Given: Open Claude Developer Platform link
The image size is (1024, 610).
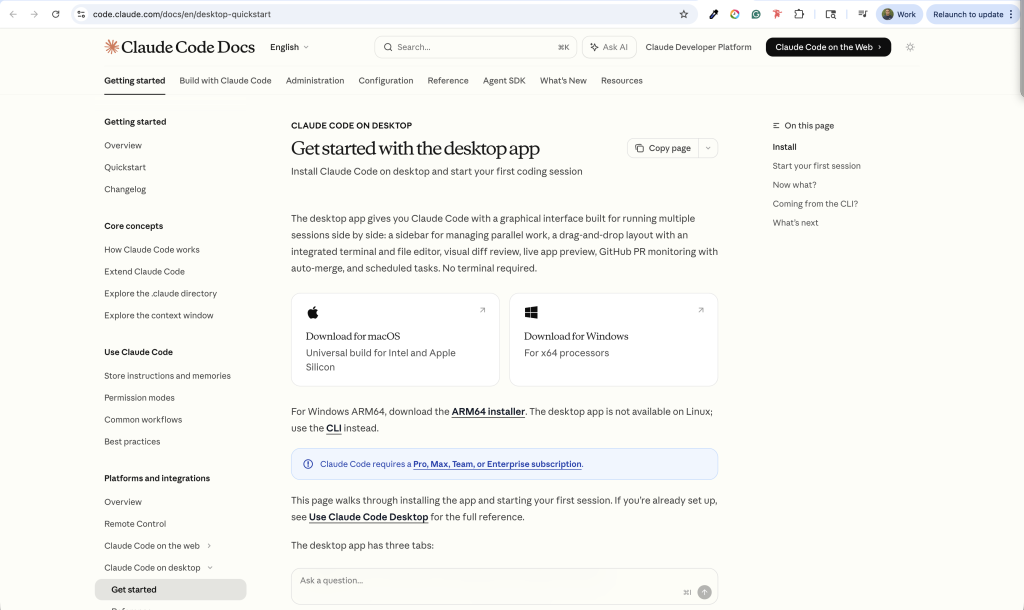Looking at the screenshot, I should (698, 47).
